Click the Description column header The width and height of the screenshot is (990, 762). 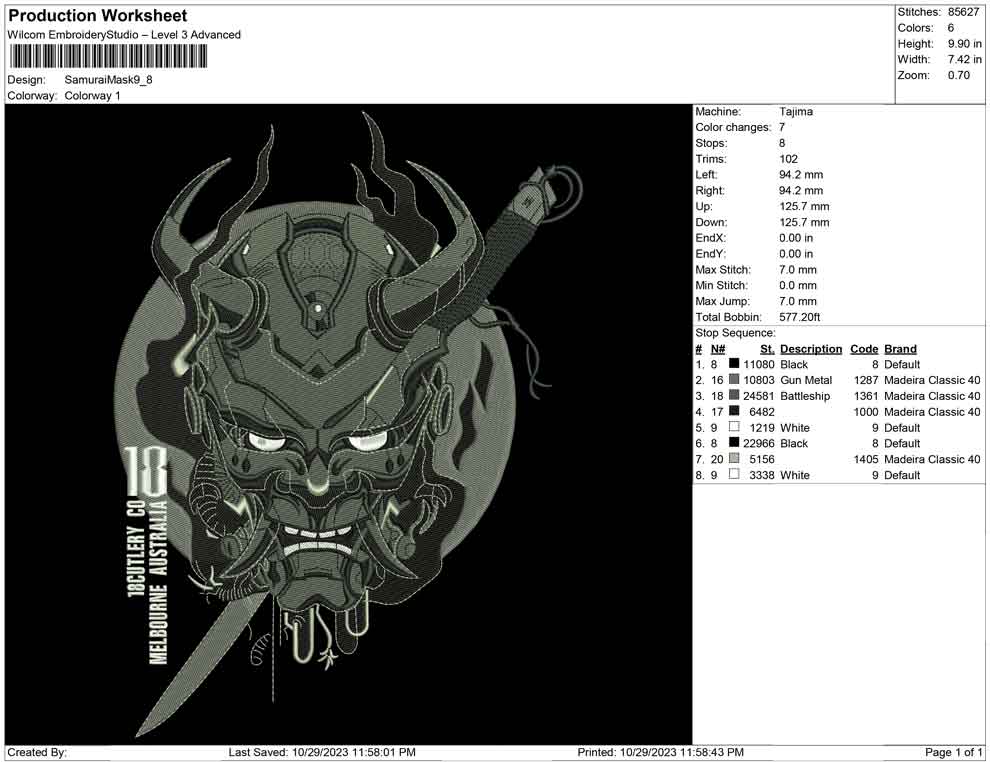(x=811, y=349)
